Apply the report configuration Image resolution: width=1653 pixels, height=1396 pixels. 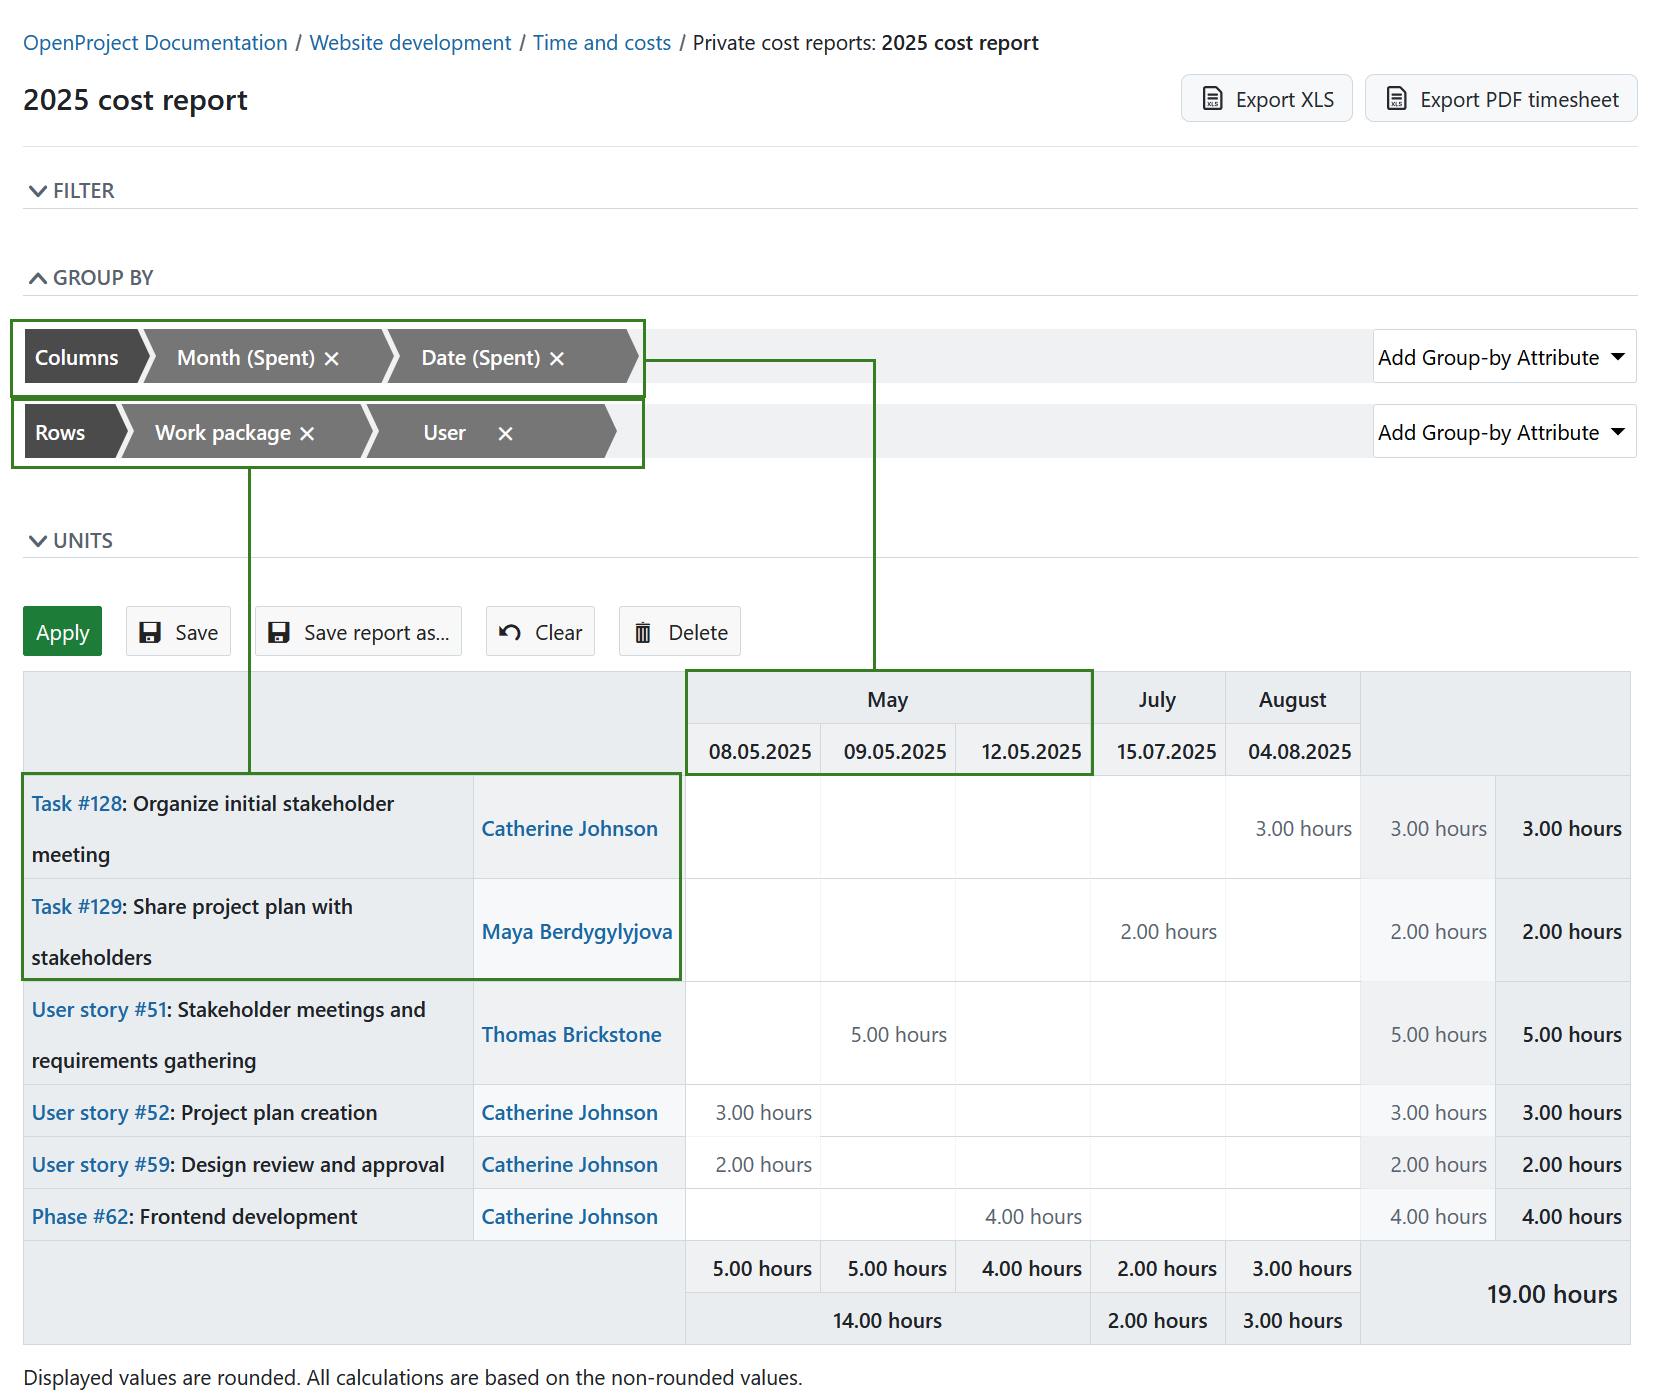62,631
